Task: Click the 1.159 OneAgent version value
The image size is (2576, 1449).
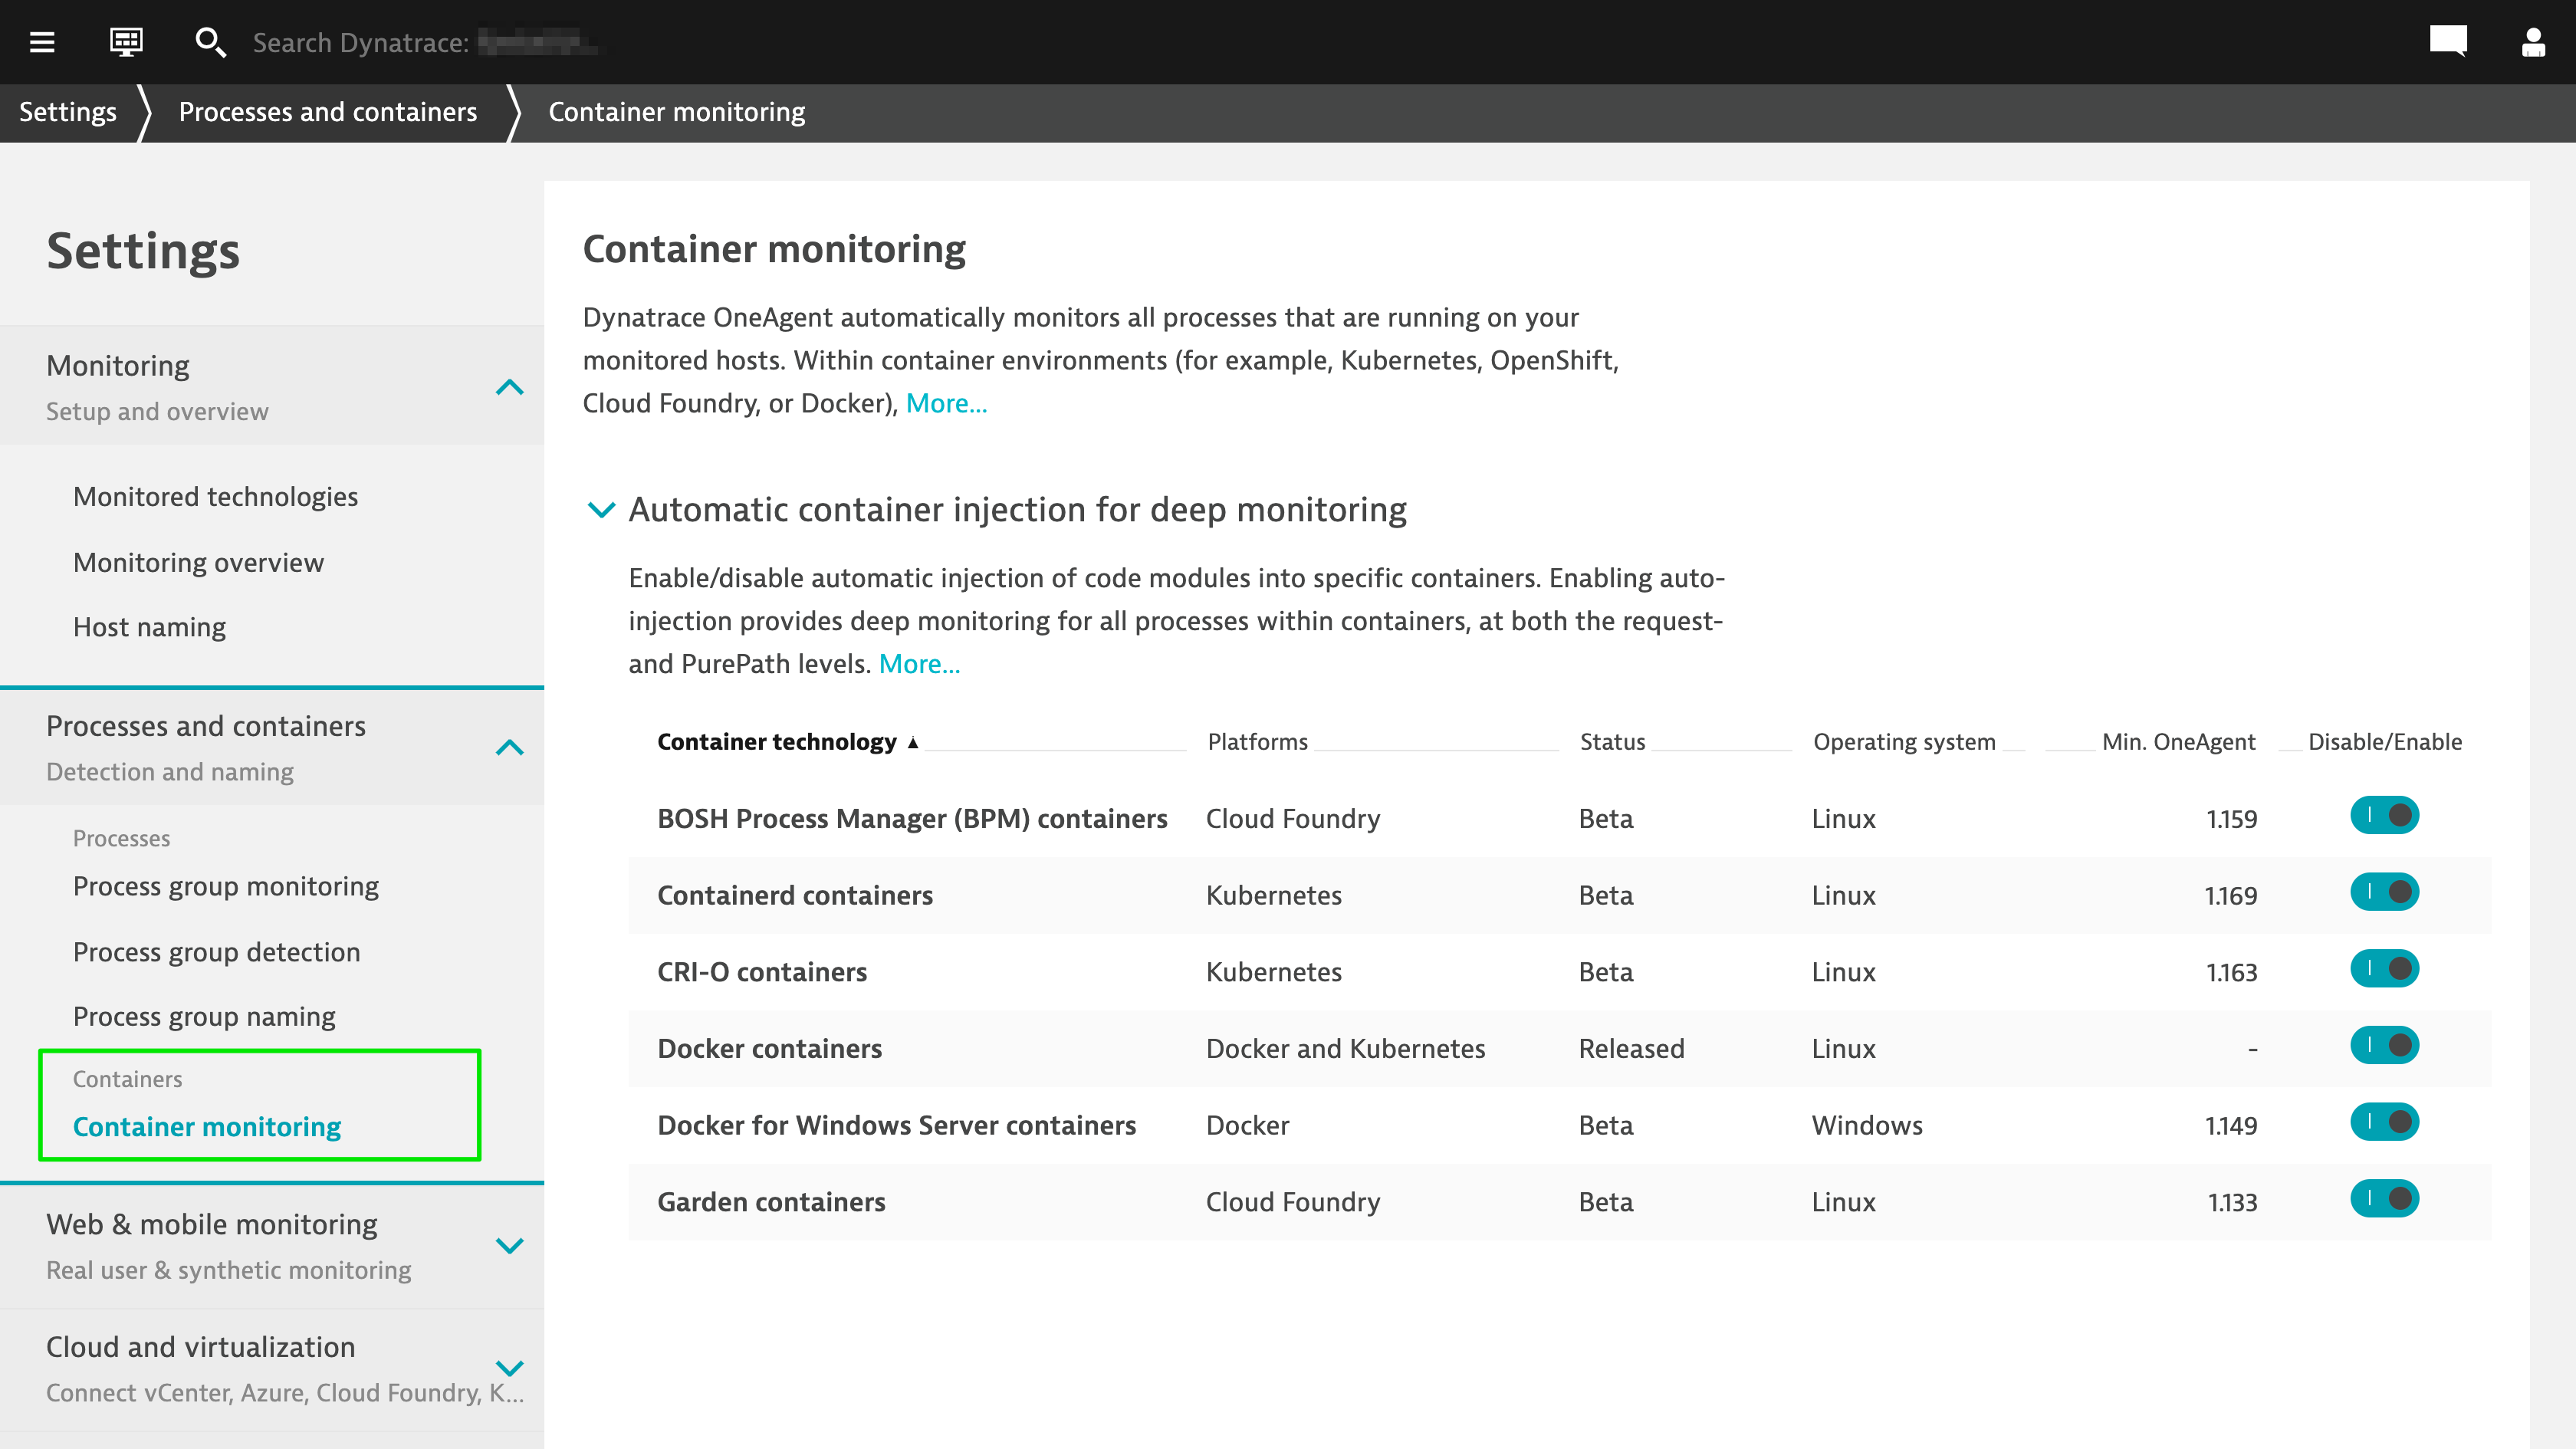Action: pyautogui.click(x=2231, y=819)
